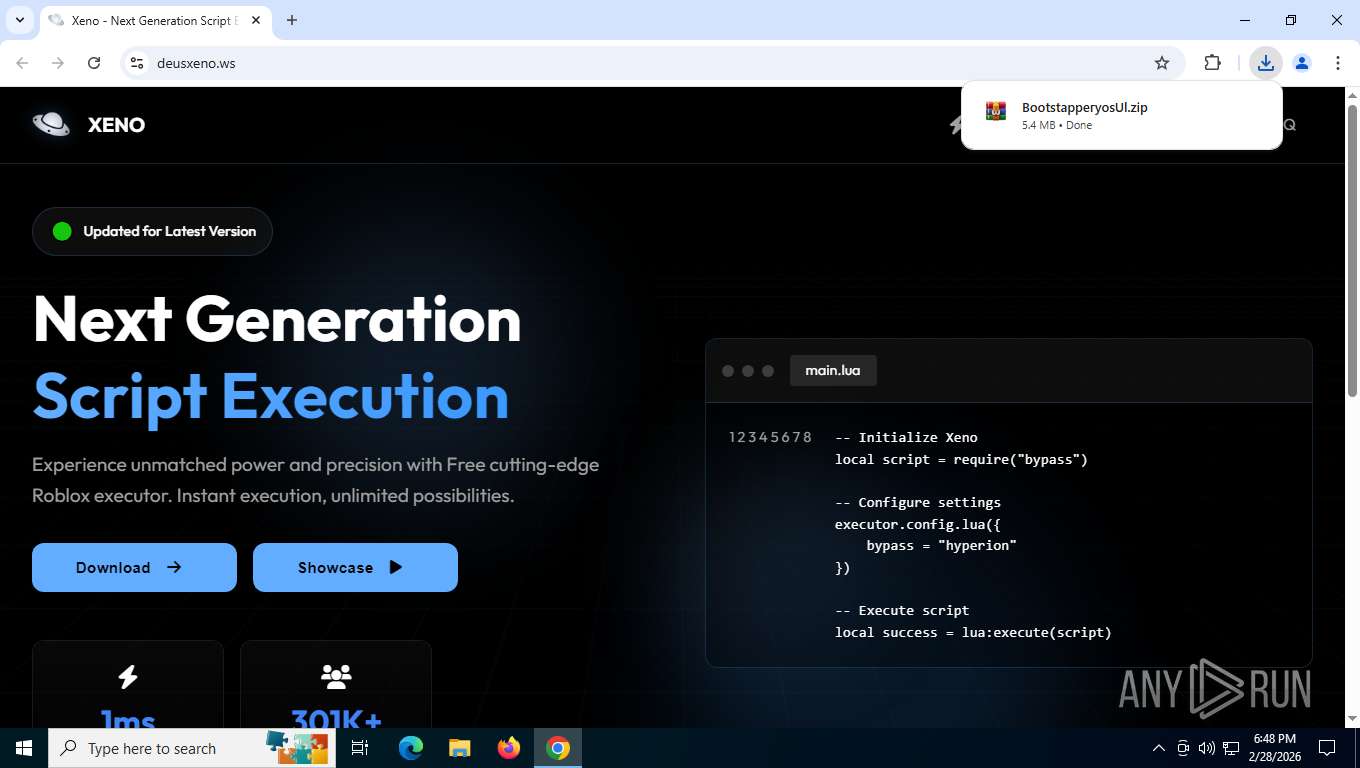Click the line local success = lua:execute(script)

click(x=973, y=632)
